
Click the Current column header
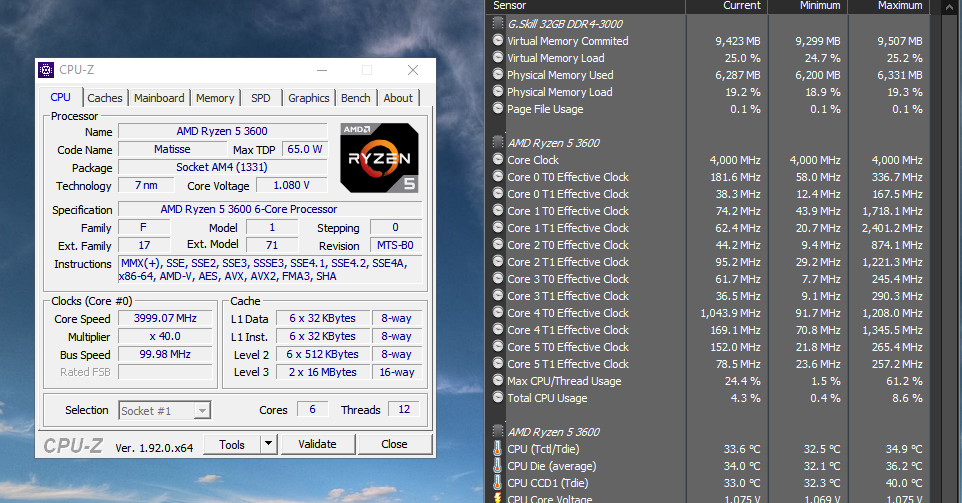point(726,6)
